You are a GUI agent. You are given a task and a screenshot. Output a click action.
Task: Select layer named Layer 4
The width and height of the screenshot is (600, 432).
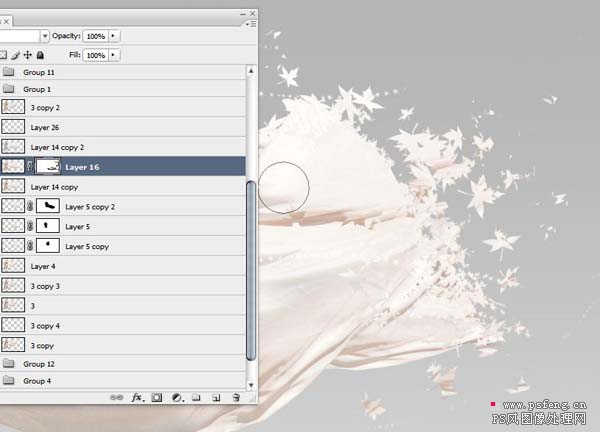[x=43, y=266]
